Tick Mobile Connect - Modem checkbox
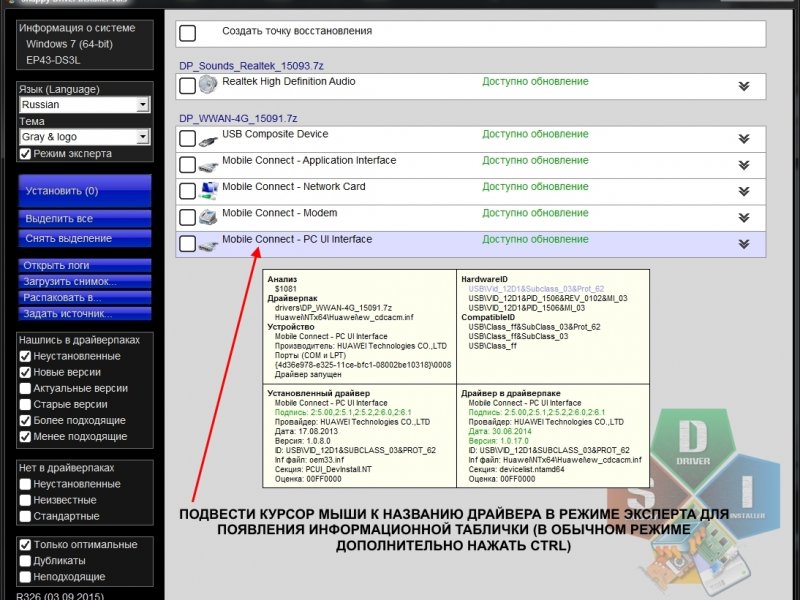The image size is (800, 600). pos(187,217)
